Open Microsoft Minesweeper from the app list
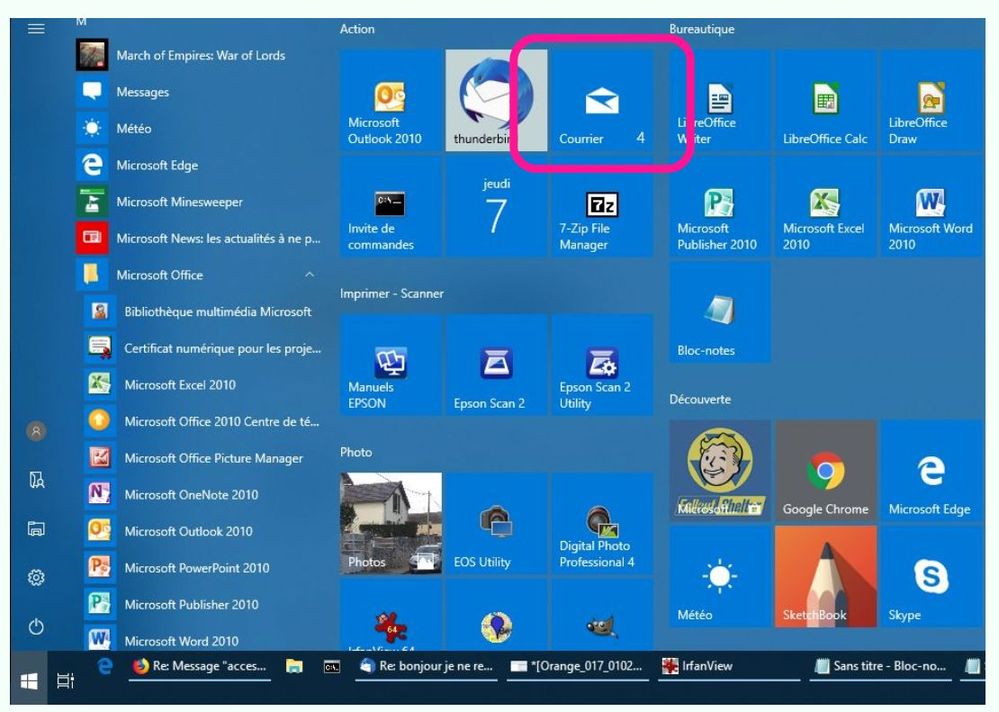The height and width of the screenshot is (712, 999). pos(201,202)
